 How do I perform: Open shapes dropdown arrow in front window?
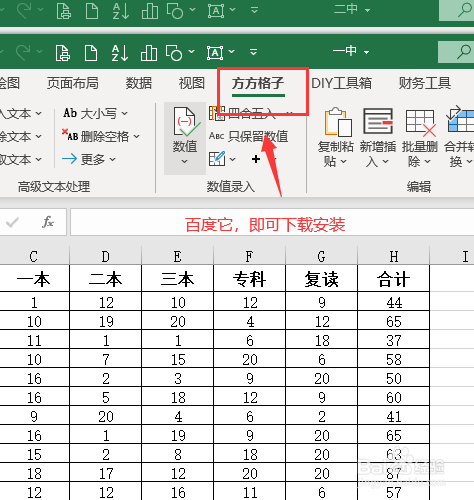(191, 52)
